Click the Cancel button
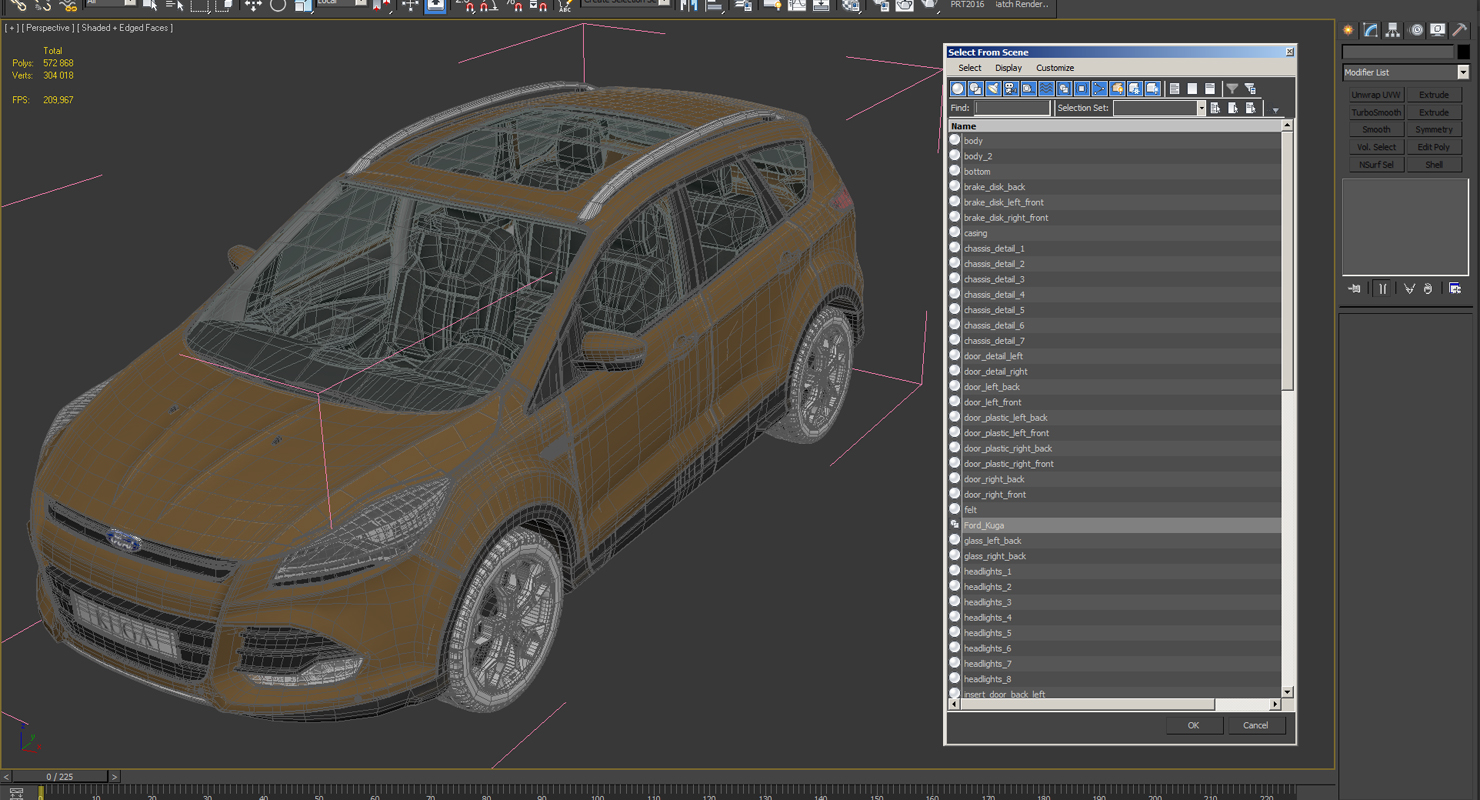This screenshot has height=800, width=1480. pos(1256,726)
